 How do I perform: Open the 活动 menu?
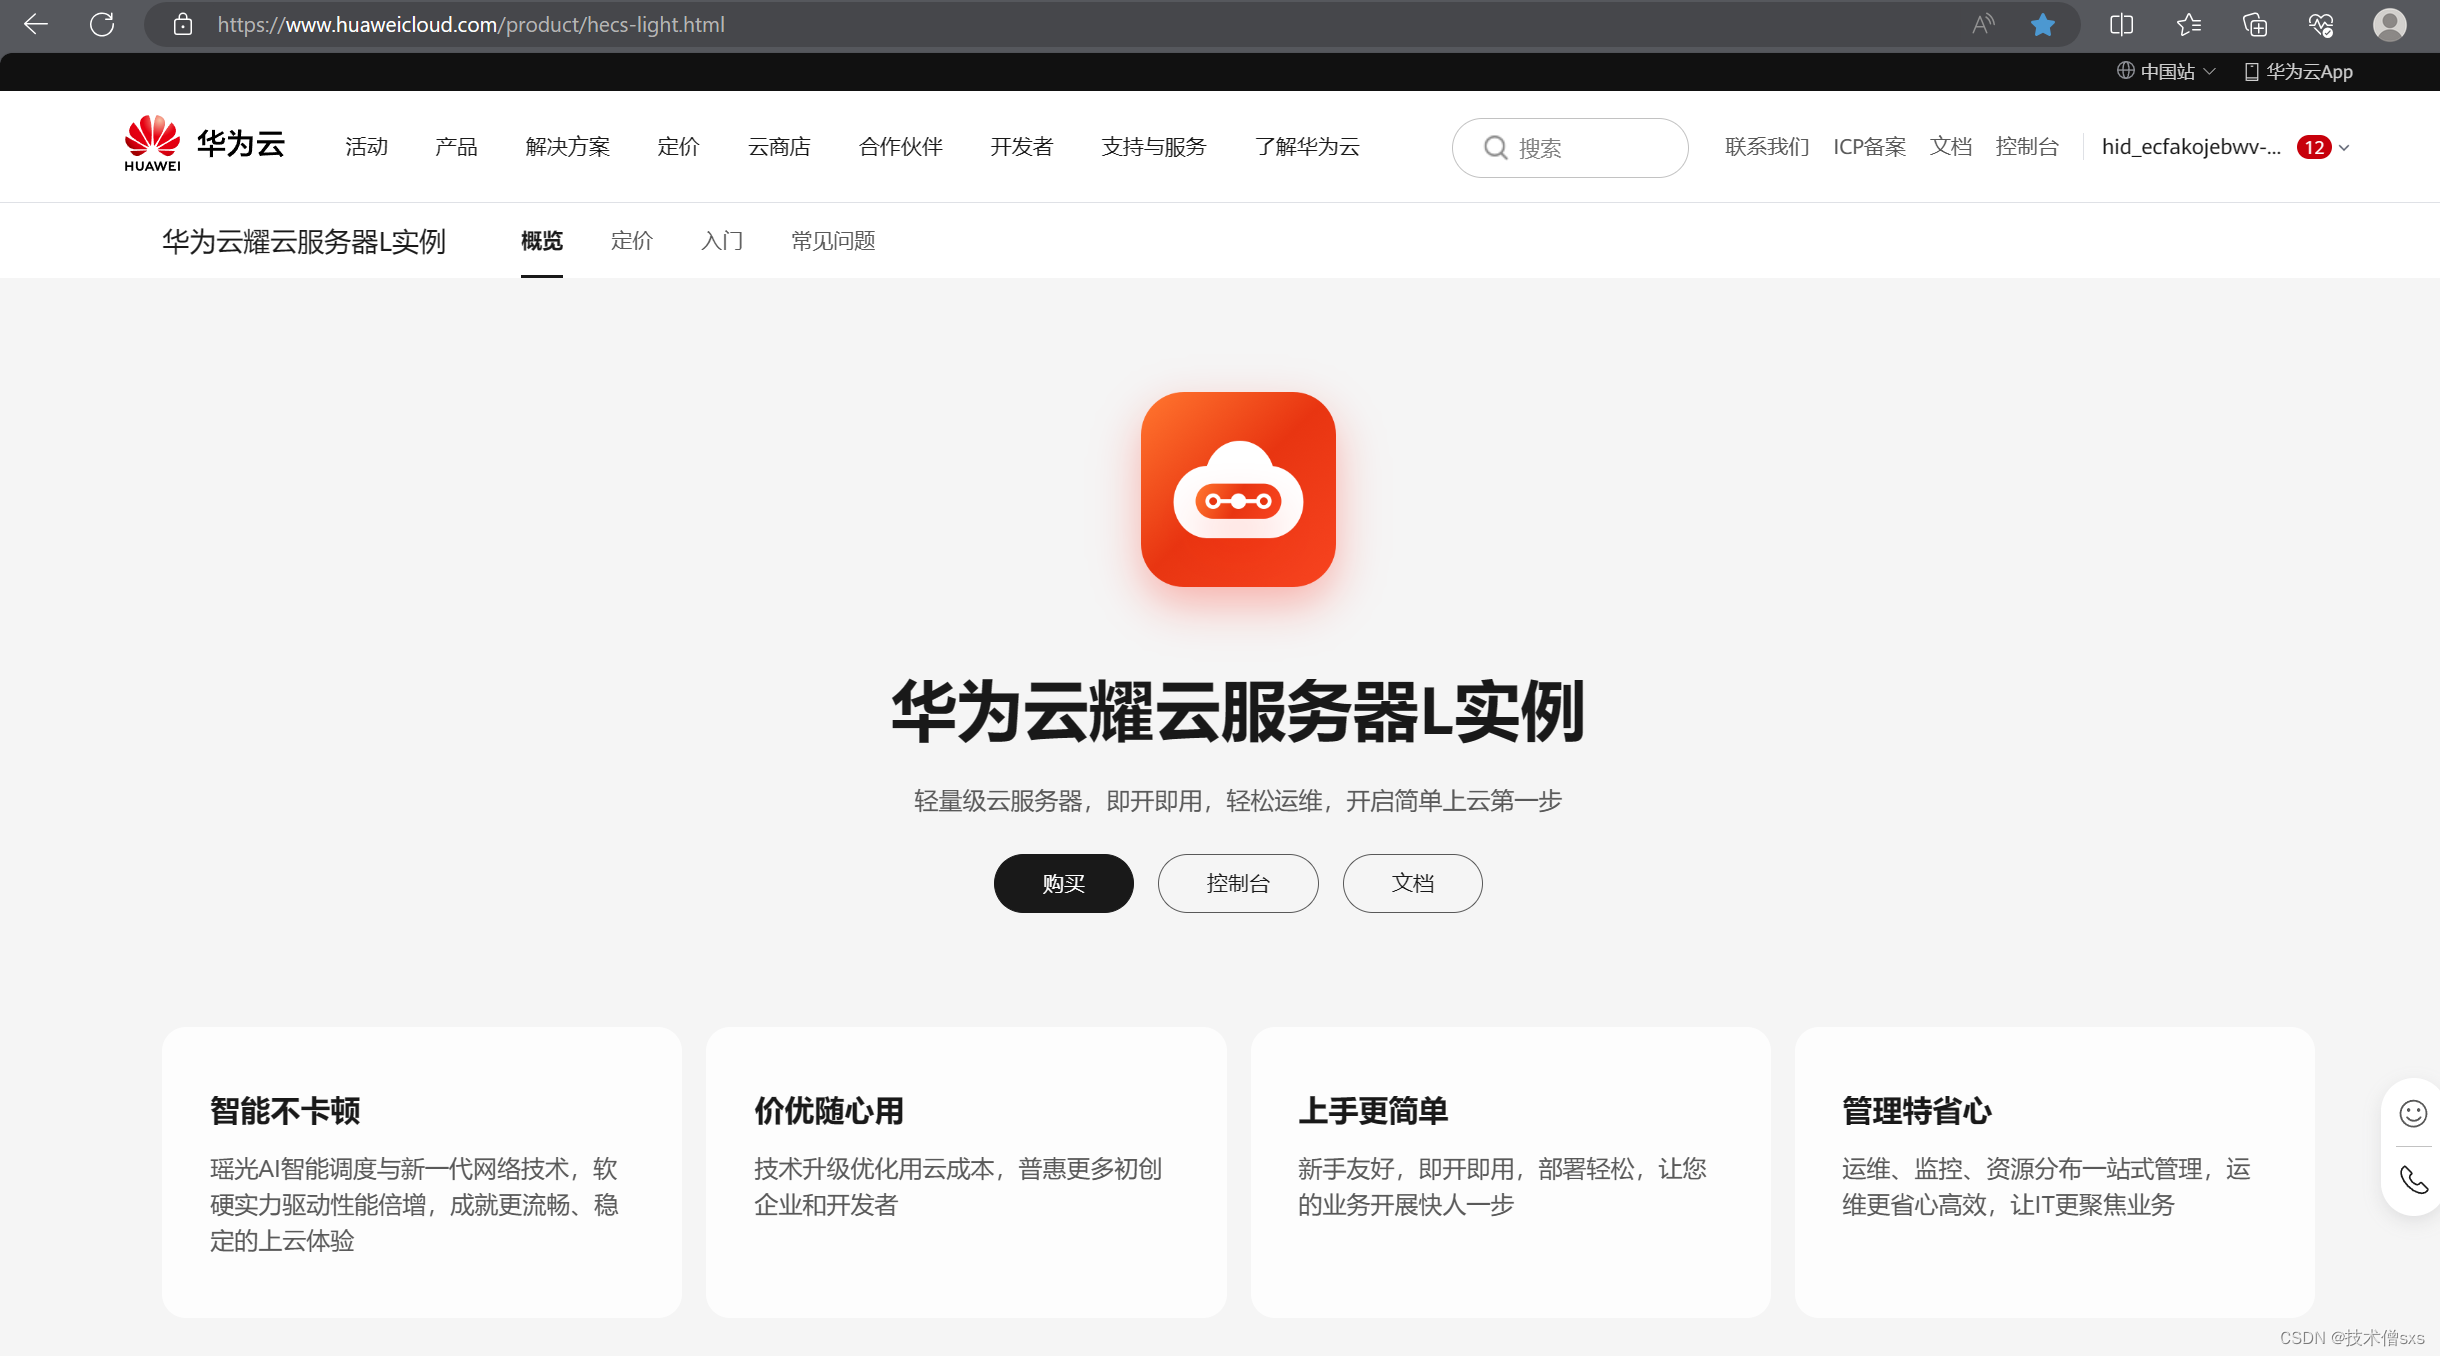pos(366,147)
